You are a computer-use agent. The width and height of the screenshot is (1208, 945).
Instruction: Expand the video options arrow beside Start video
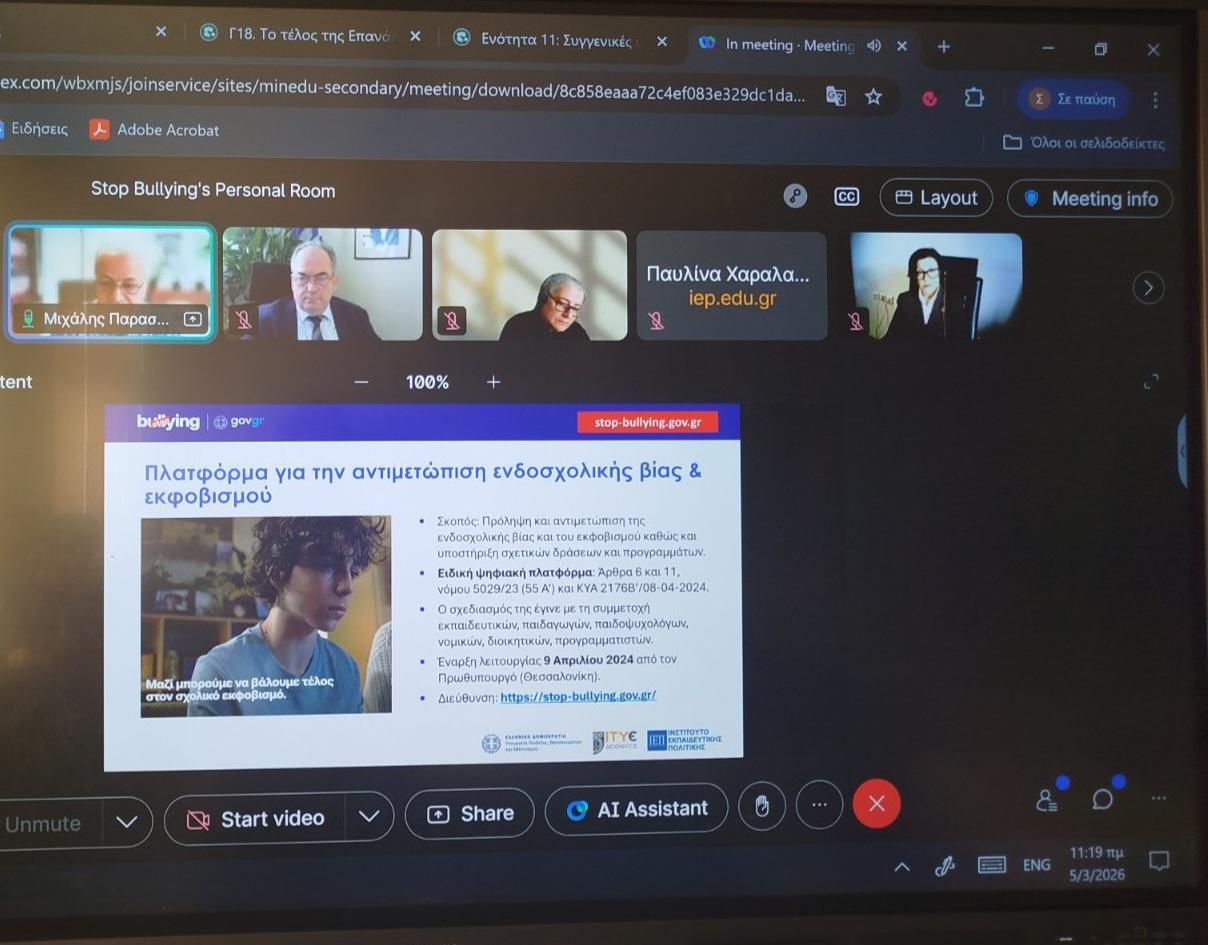coord(369,816)
